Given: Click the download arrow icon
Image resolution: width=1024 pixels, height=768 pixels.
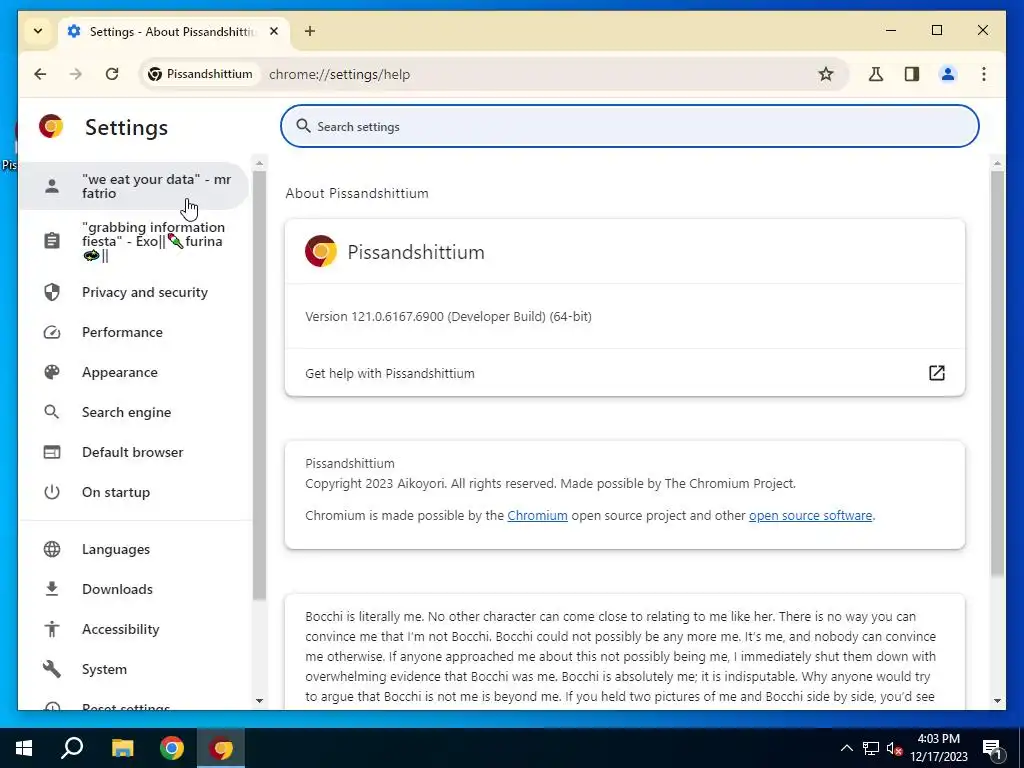Looking at the screenshot, I should point(52,589).
